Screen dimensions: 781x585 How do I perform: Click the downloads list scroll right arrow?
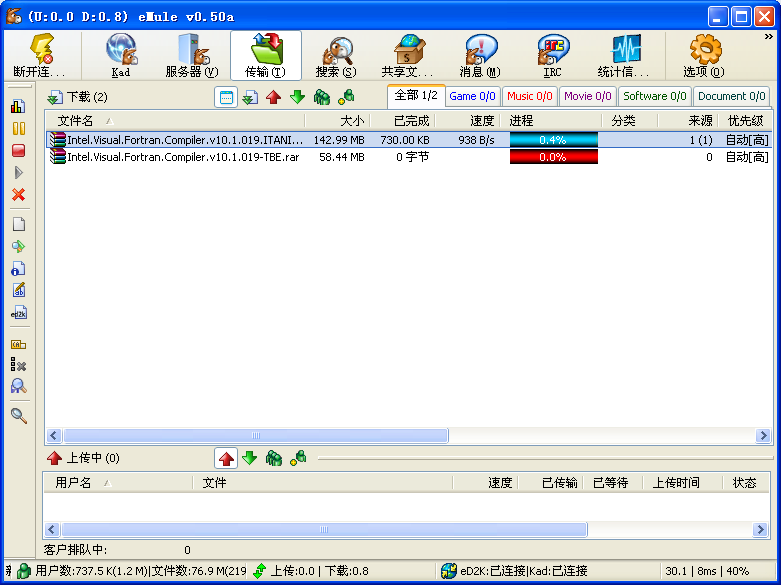click(x=763, y=436)
